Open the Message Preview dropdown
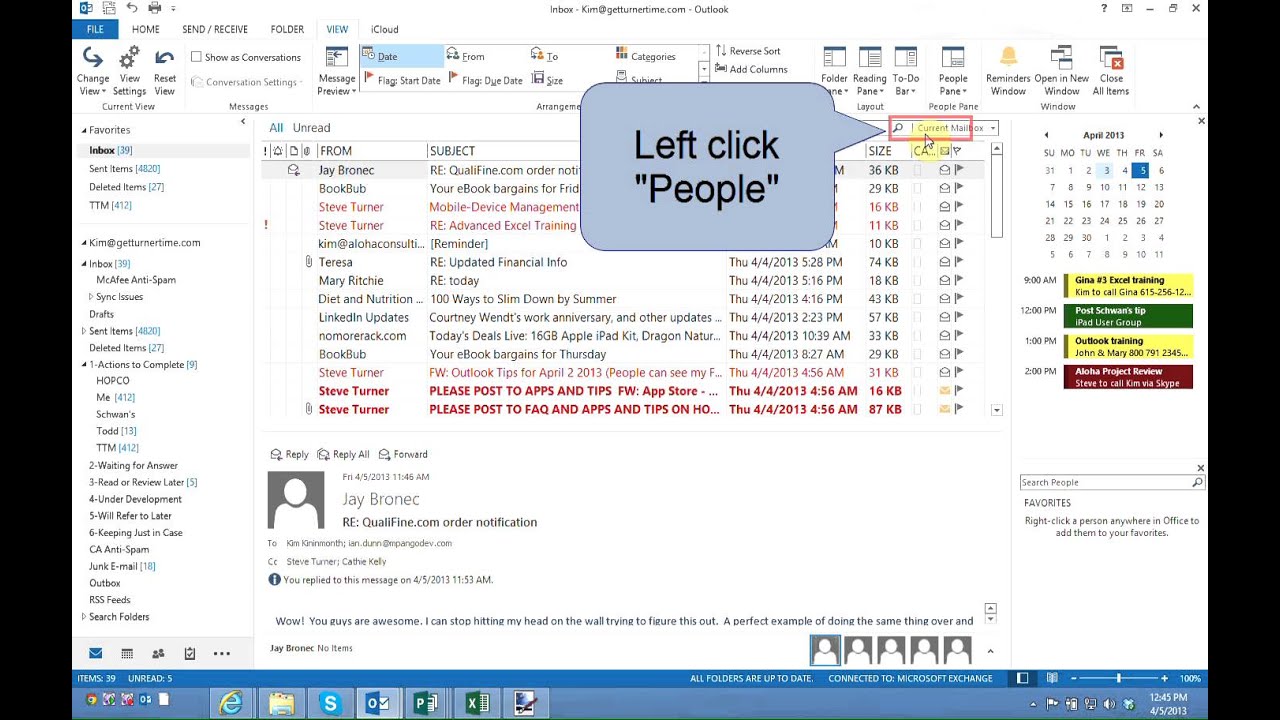The height and width of the screenshot is (720, 1280). 337,71
